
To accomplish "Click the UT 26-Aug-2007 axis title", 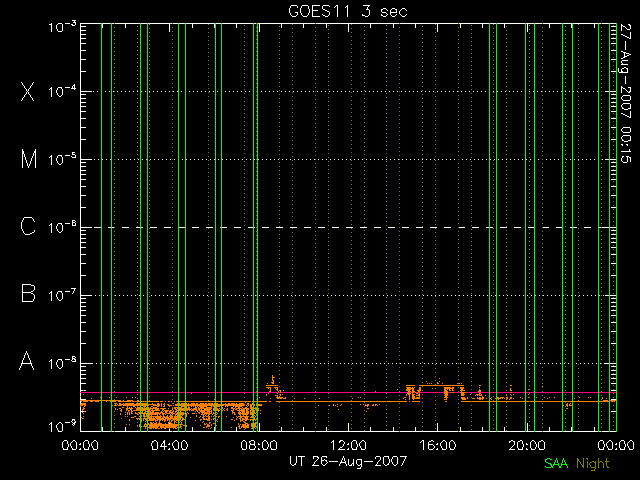I will [x=348, y=461].
